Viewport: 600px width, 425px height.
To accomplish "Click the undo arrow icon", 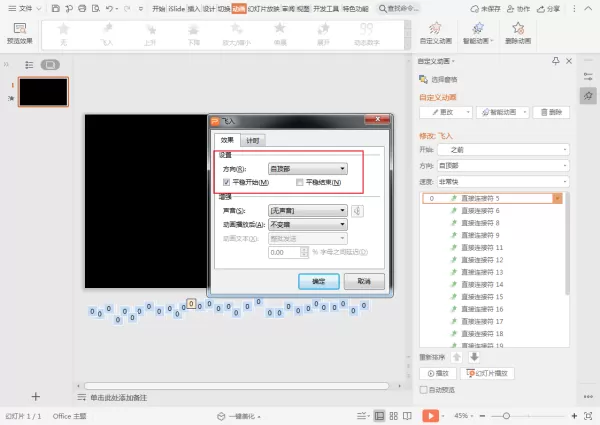I will pos(109,8).
